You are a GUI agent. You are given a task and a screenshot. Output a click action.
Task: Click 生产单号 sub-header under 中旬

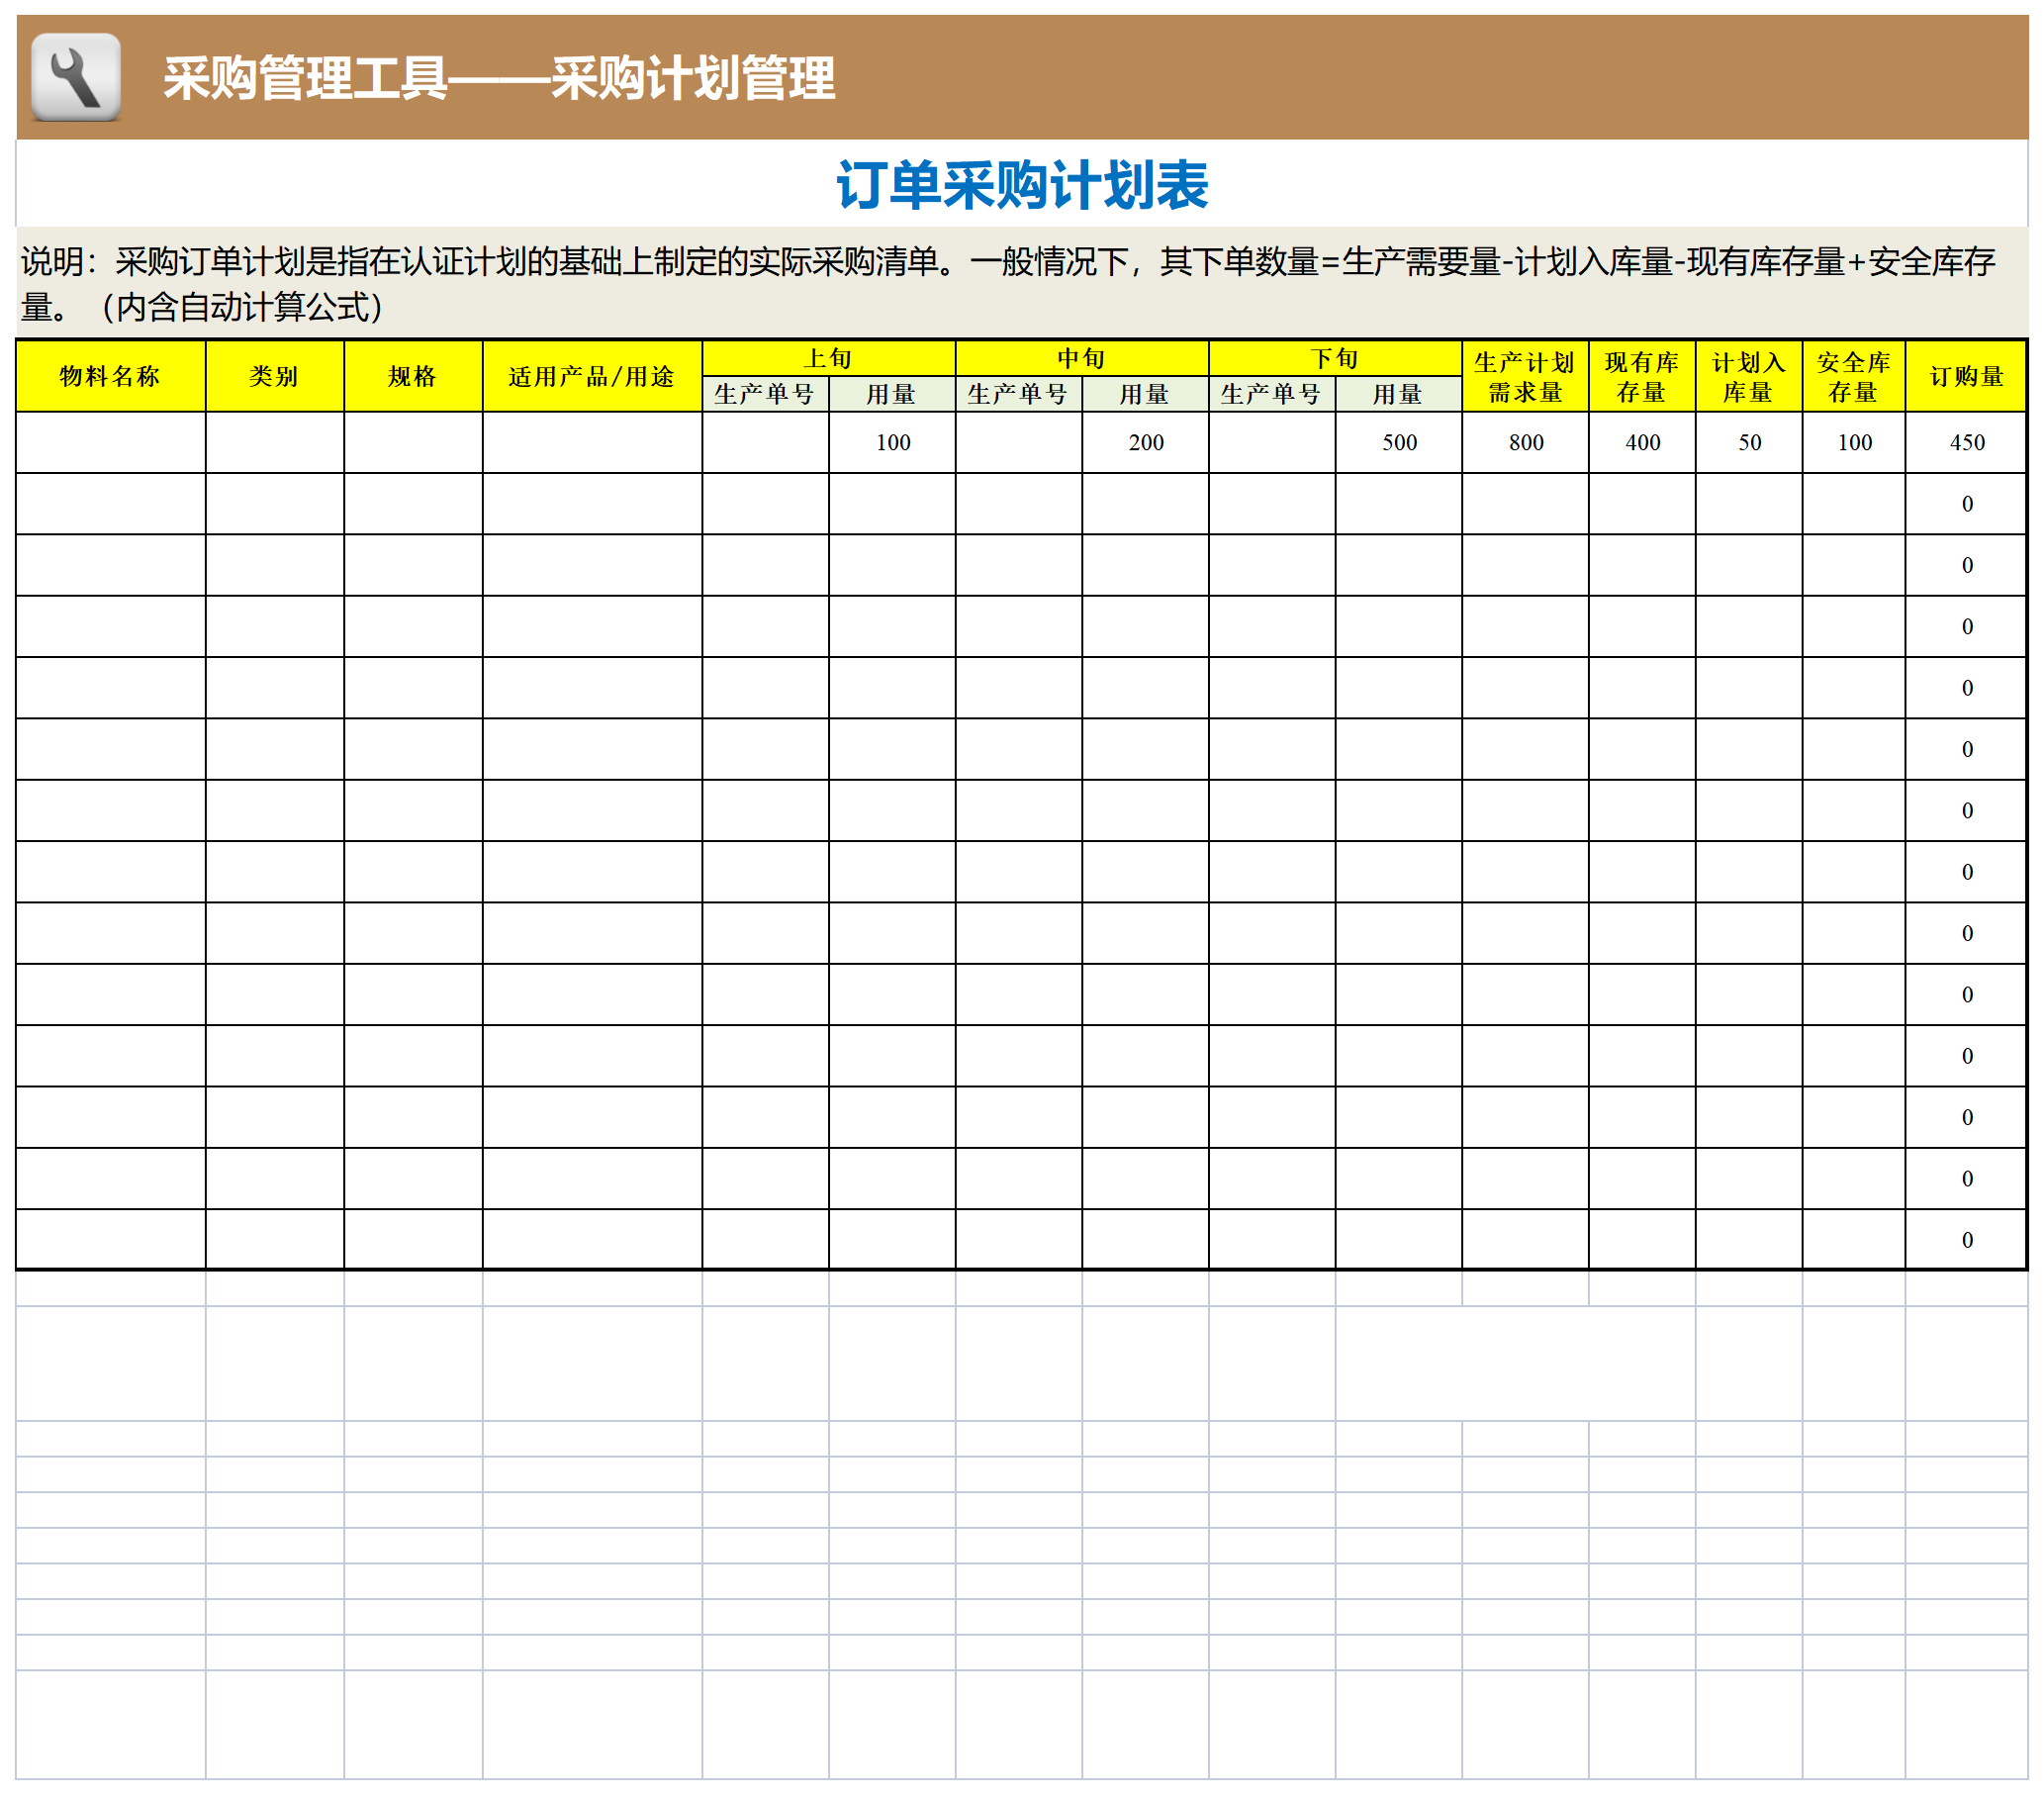point(1018,394)
